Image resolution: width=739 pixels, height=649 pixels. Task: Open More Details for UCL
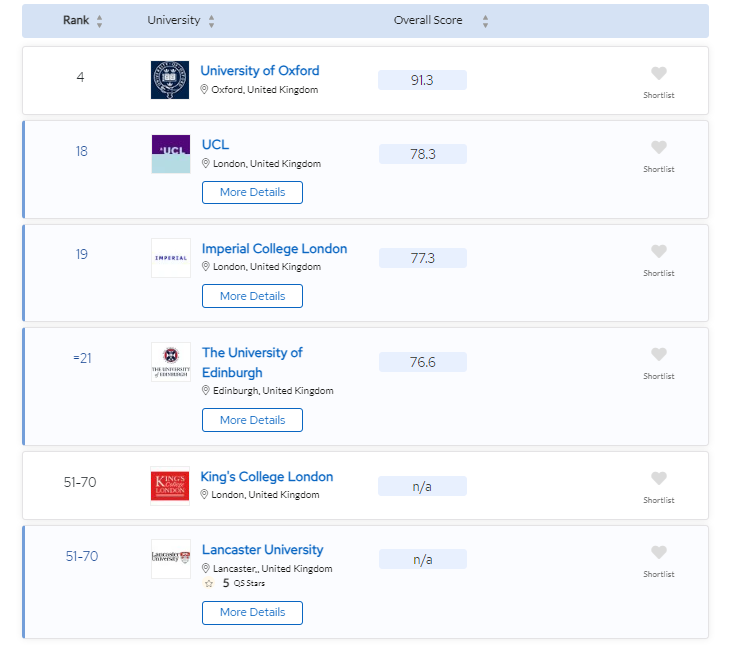tap(252, 192)
